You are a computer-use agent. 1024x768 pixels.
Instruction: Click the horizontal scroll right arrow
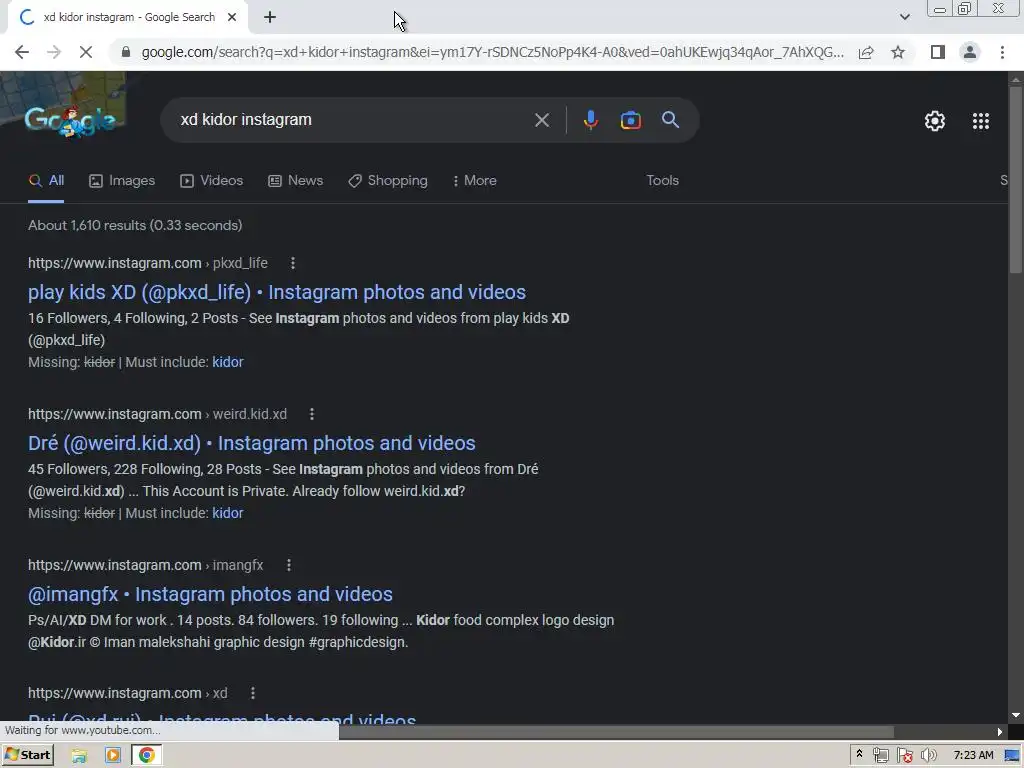pyautogui.click(x=1000, y=732)
